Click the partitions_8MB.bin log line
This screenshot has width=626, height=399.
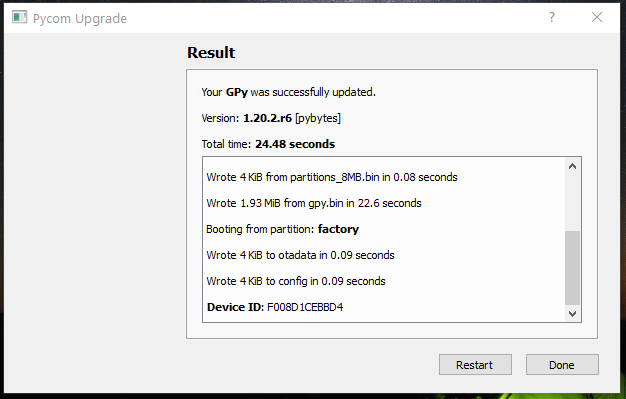[x=332, y=177]
